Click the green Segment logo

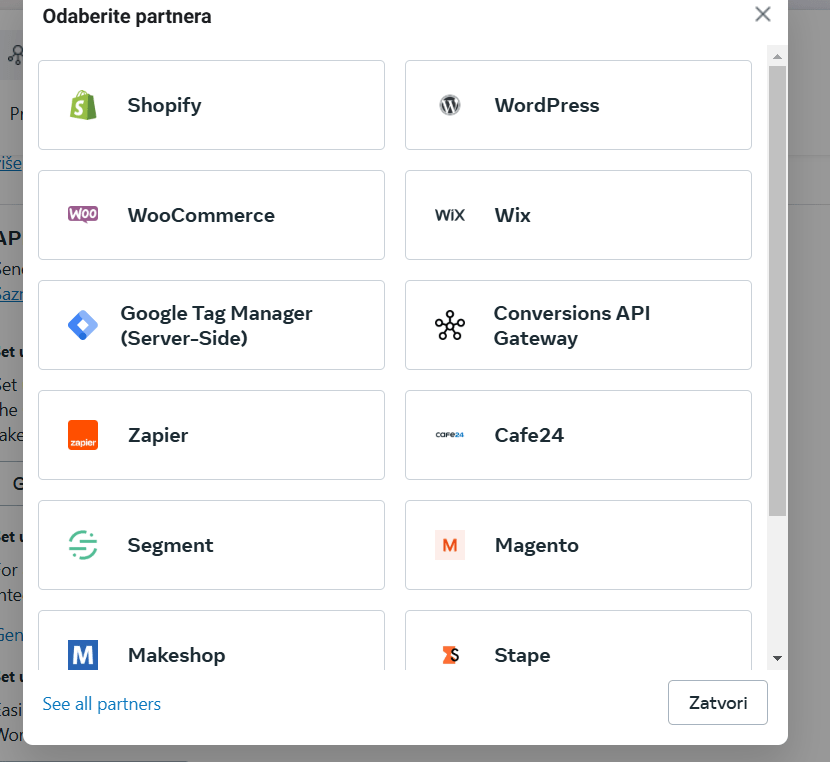coord(83,545)
